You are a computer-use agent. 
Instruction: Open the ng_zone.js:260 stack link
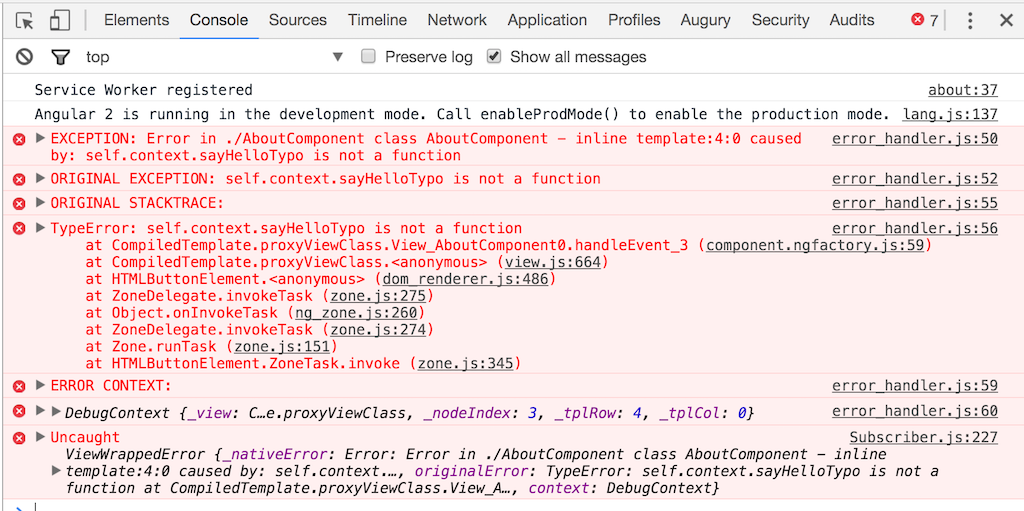356,312
